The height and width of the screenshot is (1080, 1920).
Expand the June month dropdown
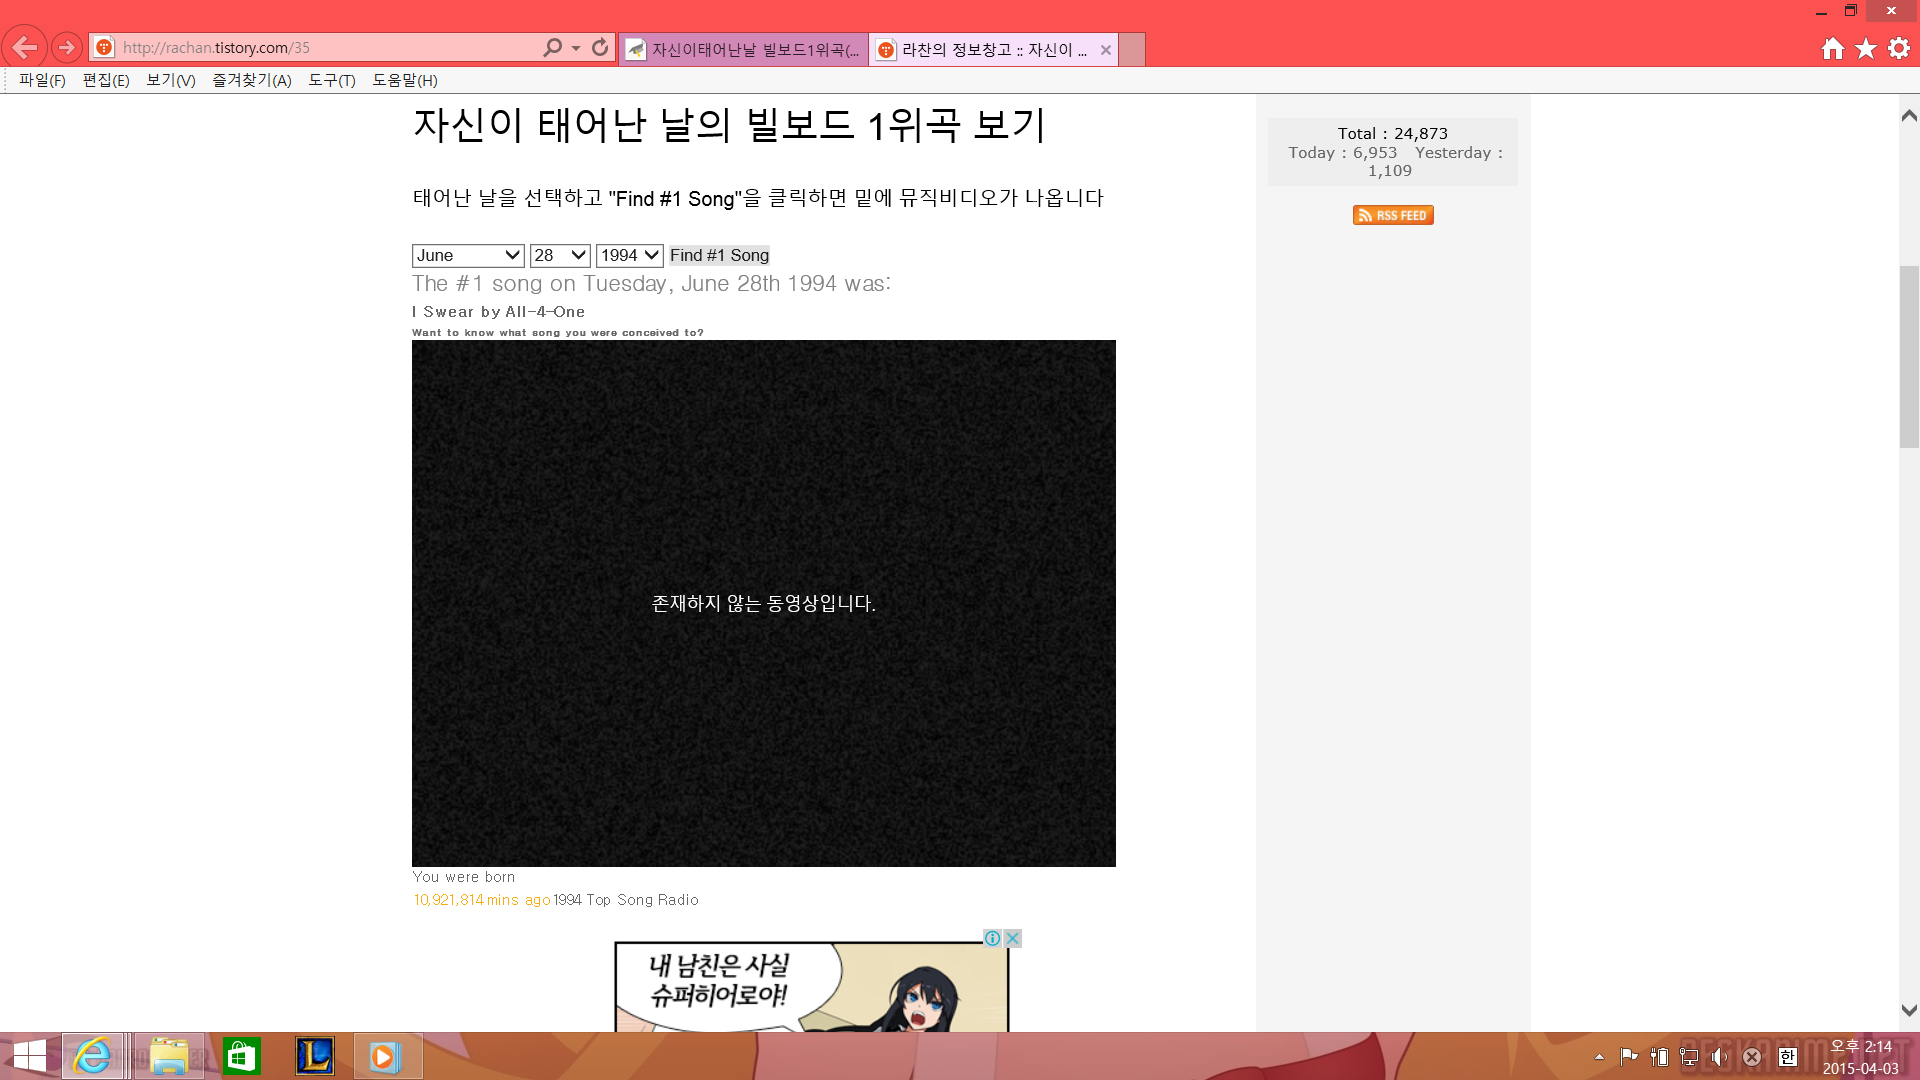click(x=468, y=256)
